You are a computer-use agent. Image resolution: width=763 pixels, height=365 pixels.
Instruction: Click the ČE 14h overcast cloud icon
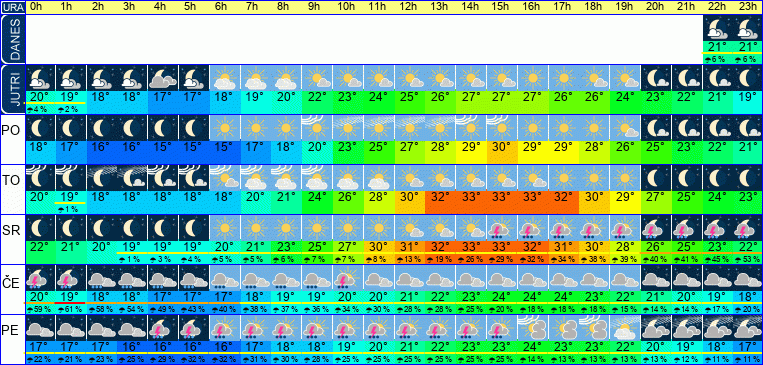(470, 277)
